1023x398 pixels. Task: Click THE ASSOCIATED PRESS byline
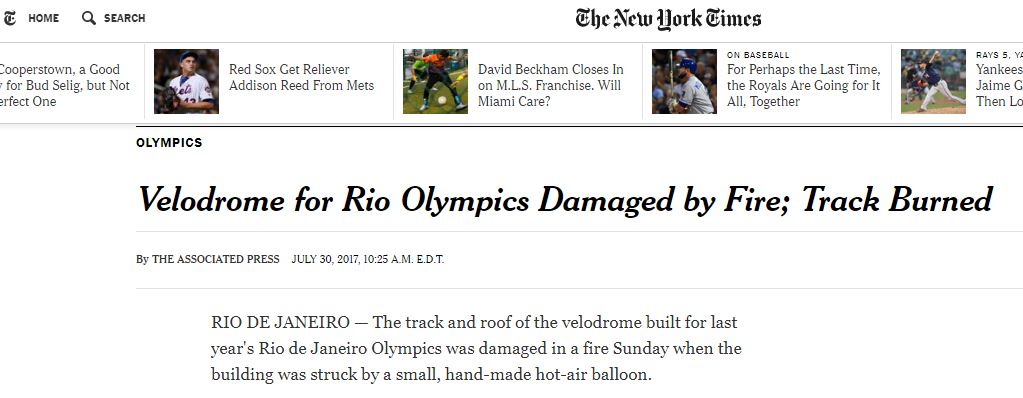tap(215, 259)
